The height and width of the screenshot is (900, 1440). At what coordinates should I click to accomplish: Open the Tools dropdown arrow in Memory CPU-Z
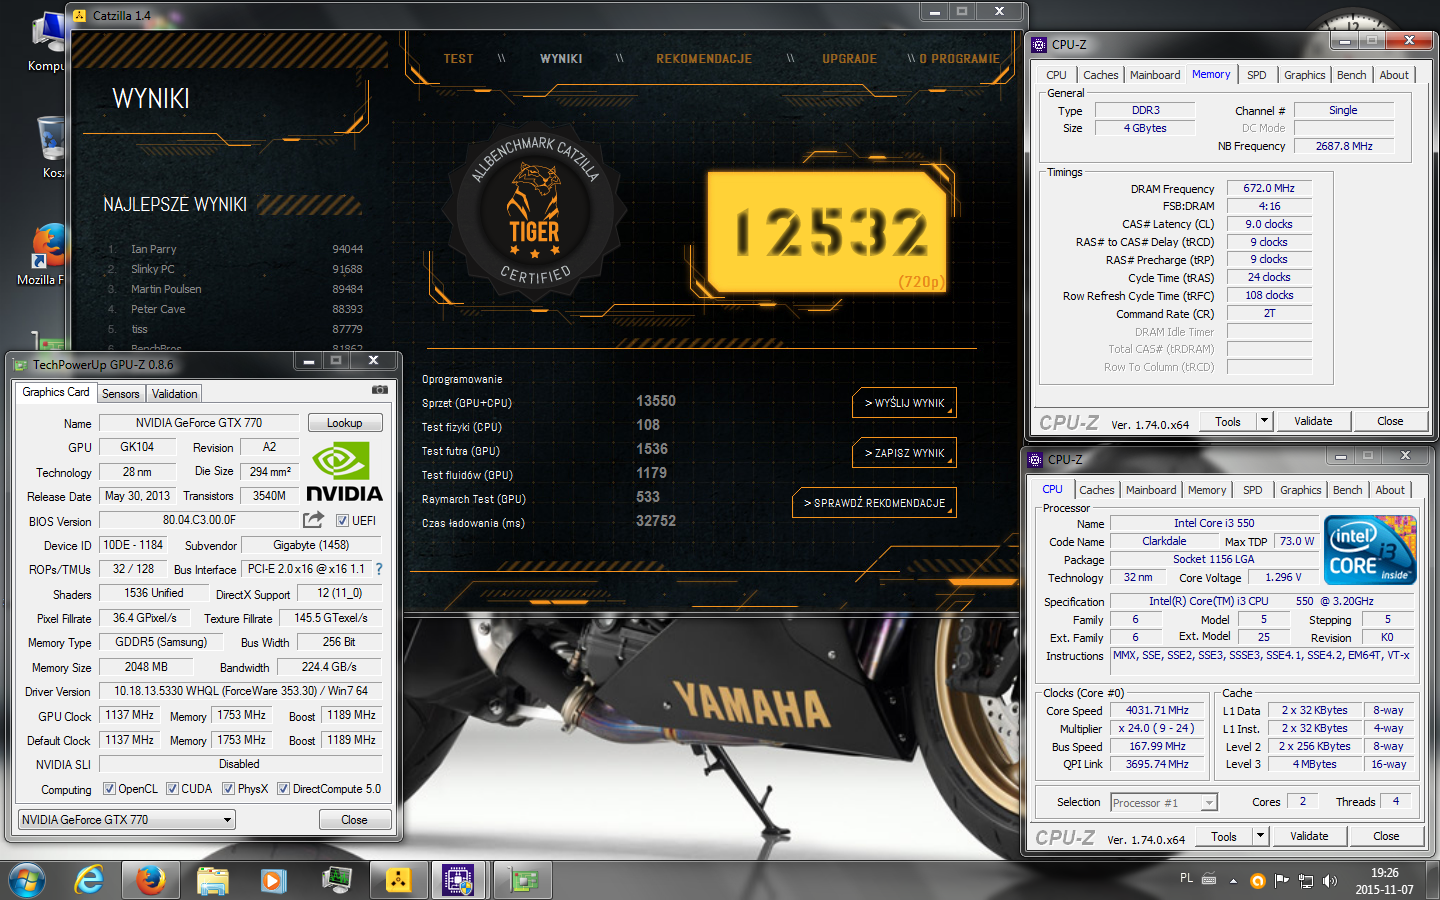tap(1264, 421)
